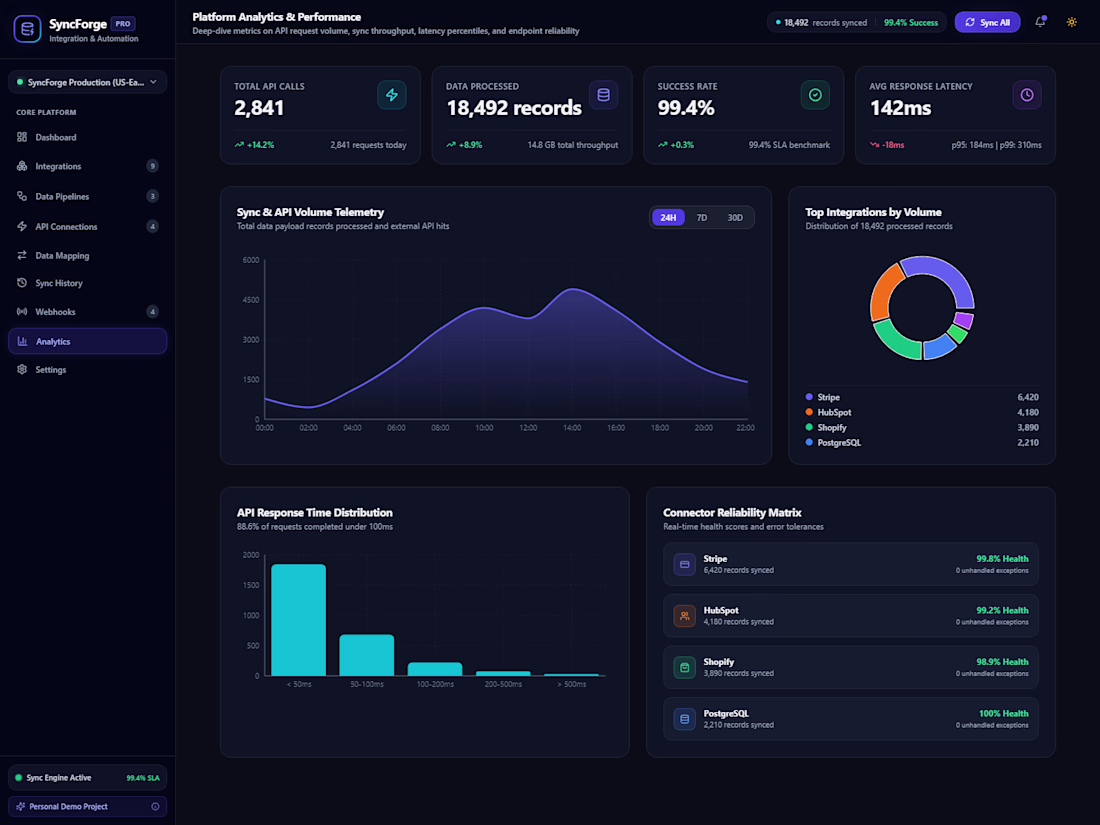Click the Integrations sidebar icon

tap(22, 166)
